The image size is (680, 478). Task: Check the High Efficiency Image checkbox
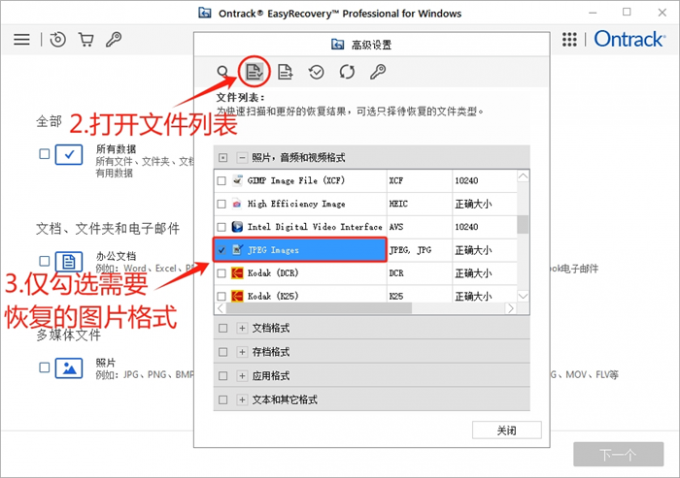click(222, 203)
